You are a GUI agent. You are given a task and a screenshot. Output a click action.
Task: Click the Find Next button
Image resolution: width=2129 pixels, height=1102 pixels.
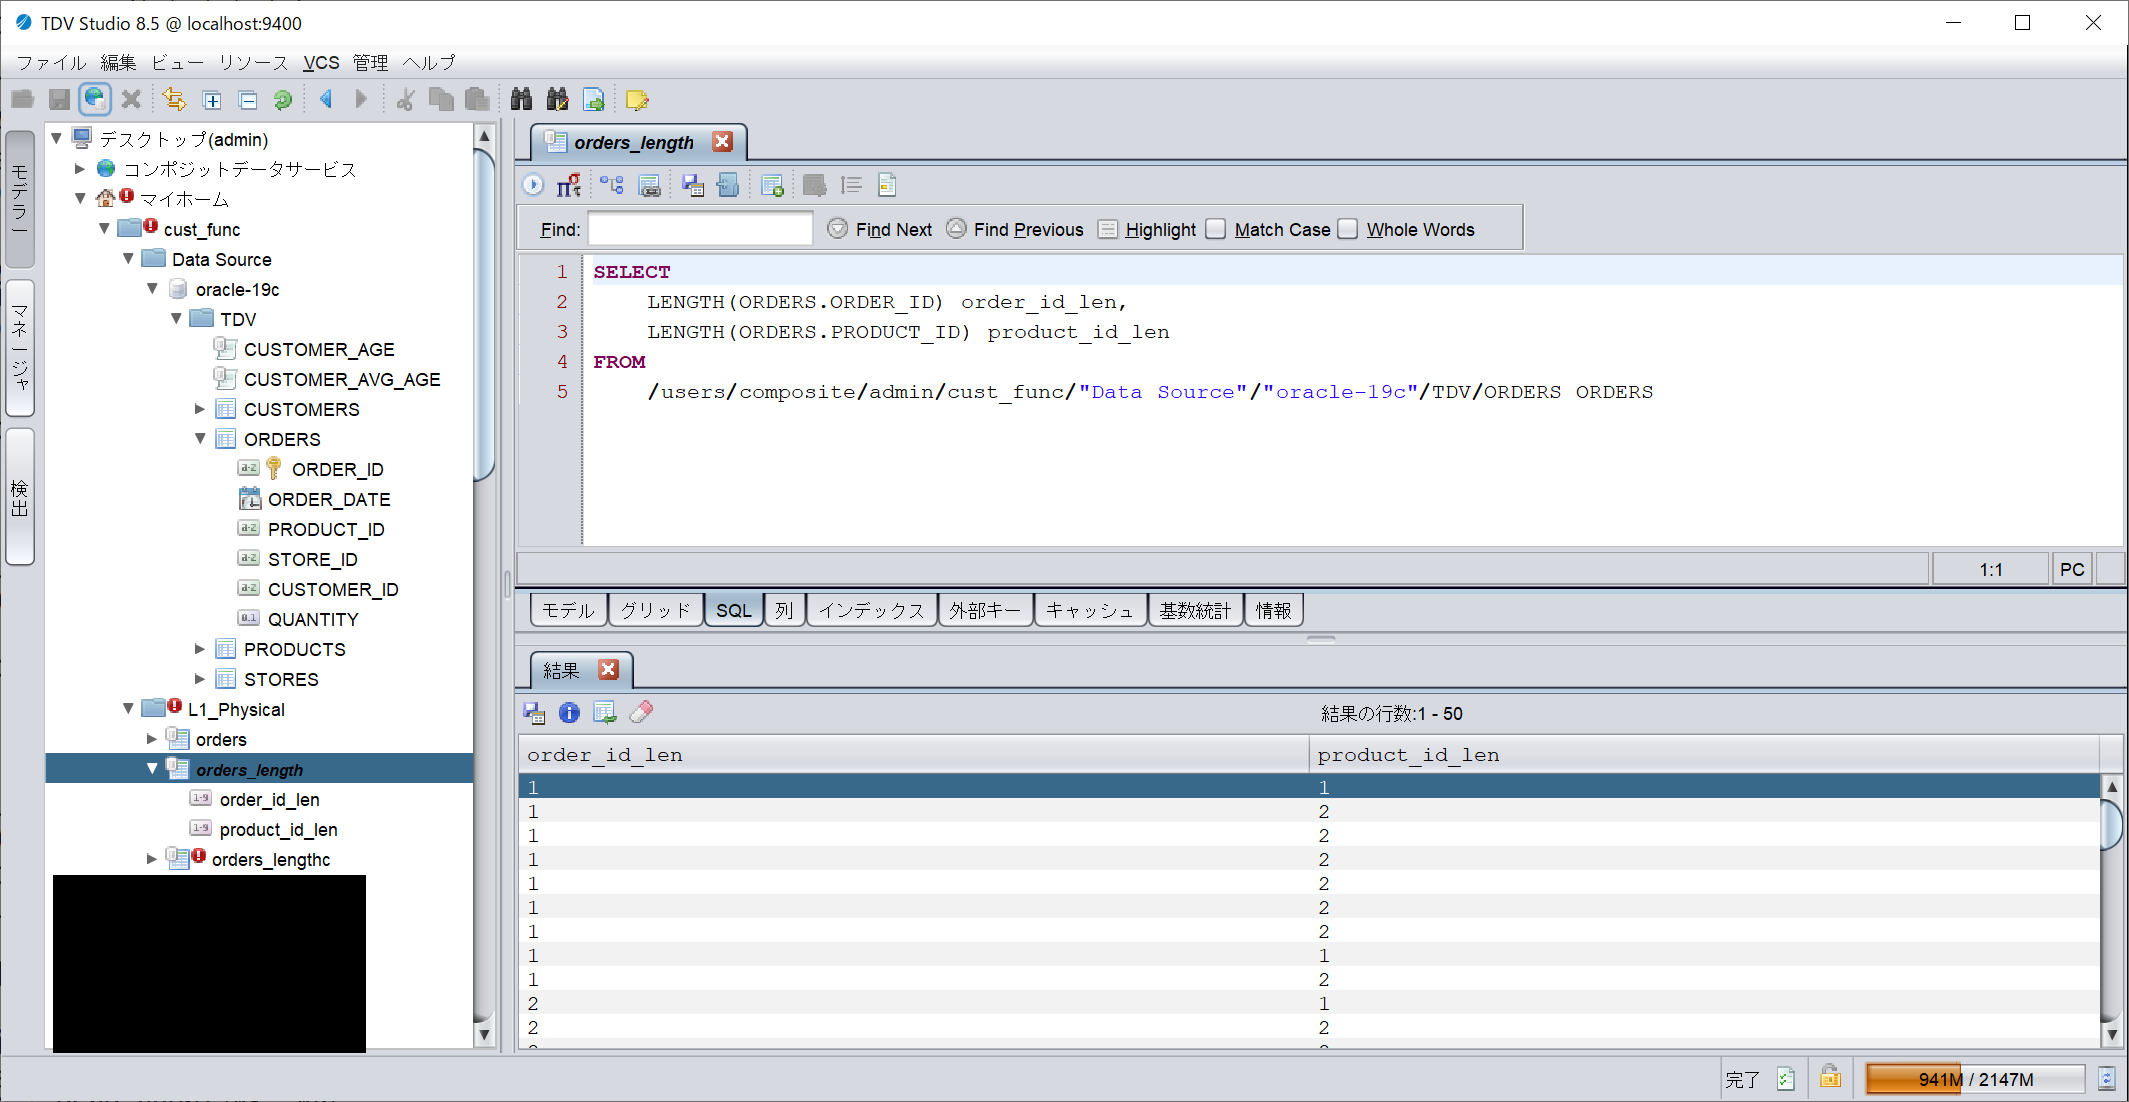click(880, 229)
